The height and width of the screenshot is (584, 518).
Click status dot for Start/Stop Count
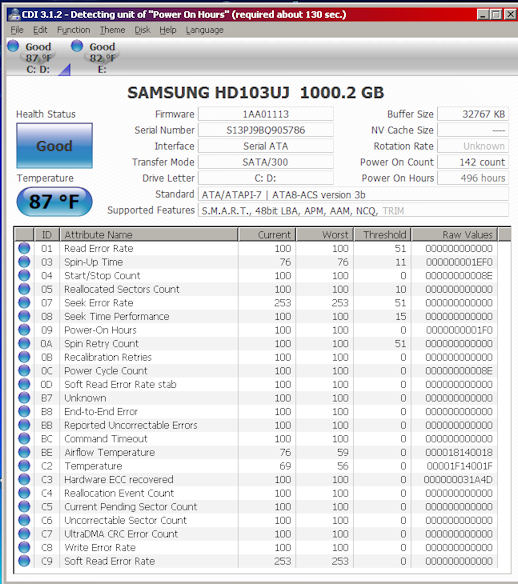(x=24, y=275)
